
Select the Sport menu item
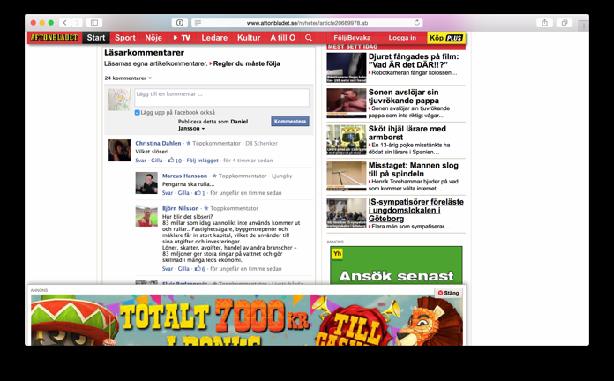click(125, 38)
